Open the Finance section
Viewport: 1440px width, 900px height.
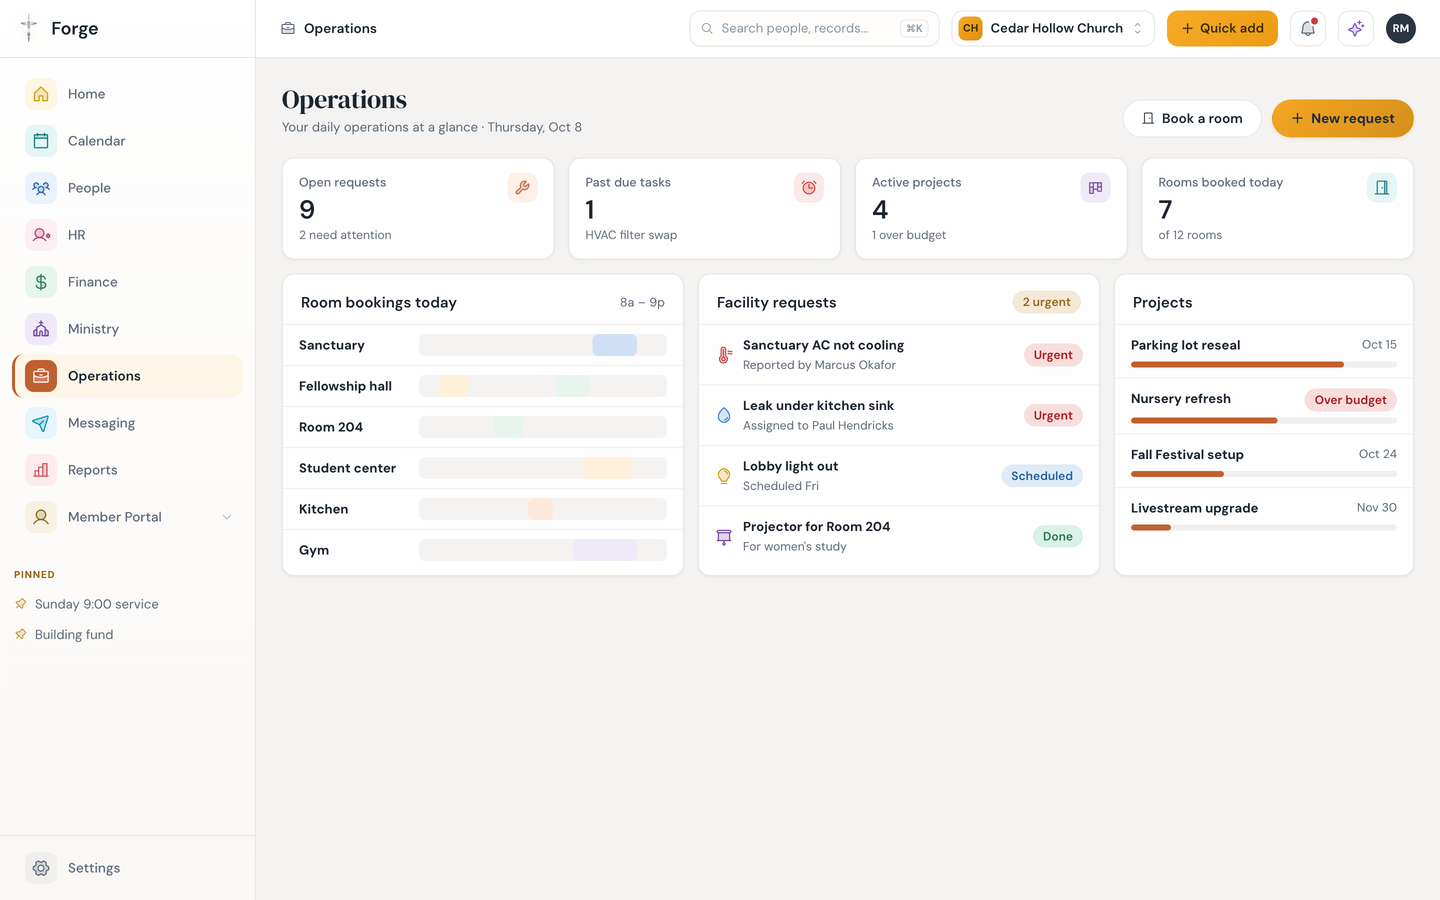[x=128, y=282]
